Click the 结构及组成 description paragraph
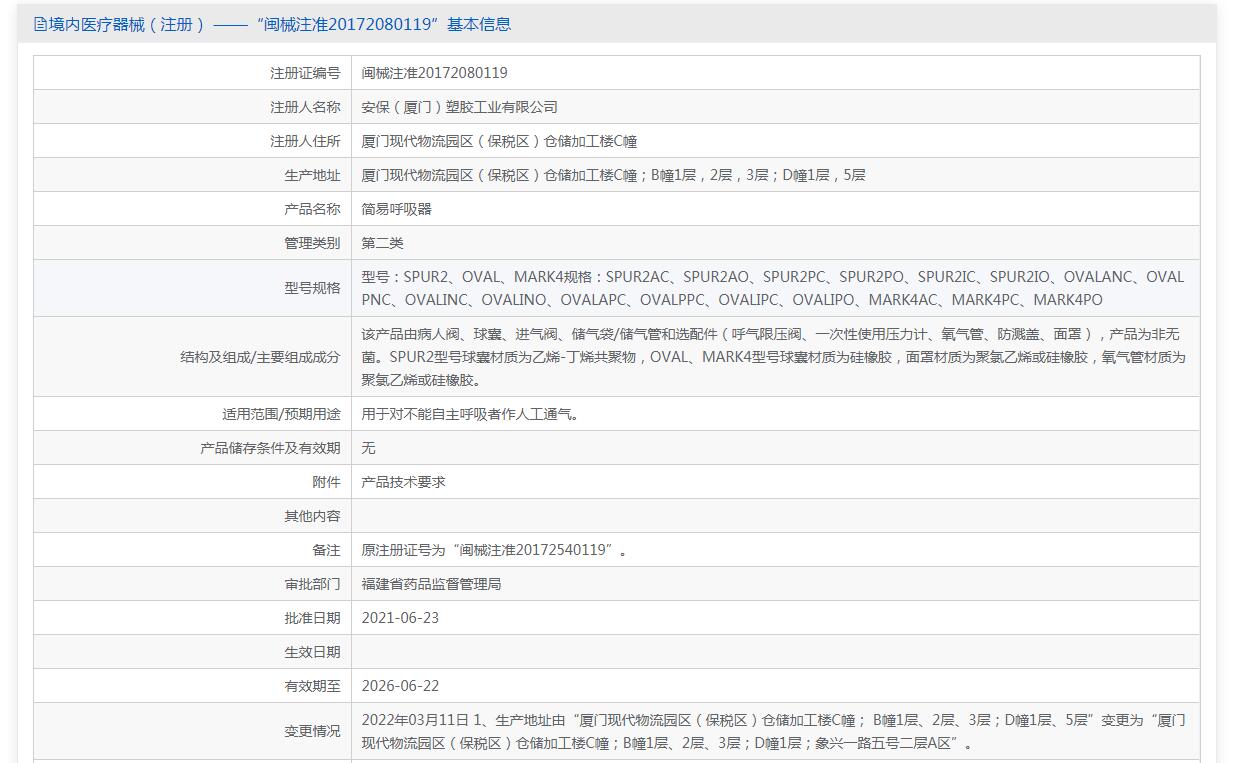Screen dimensions: 1239x763 coord(773,357)
